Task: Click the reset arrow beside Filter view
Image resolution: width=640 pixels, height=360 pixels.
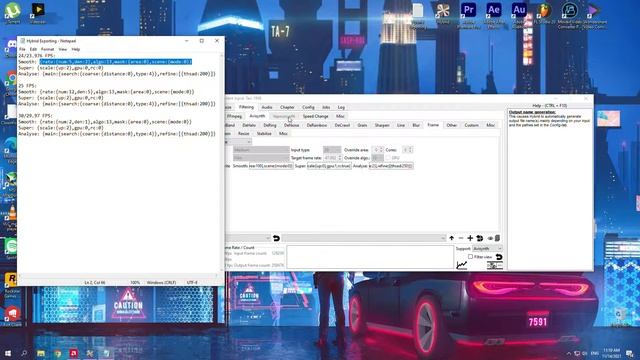Action: click(x=499, y=257)
